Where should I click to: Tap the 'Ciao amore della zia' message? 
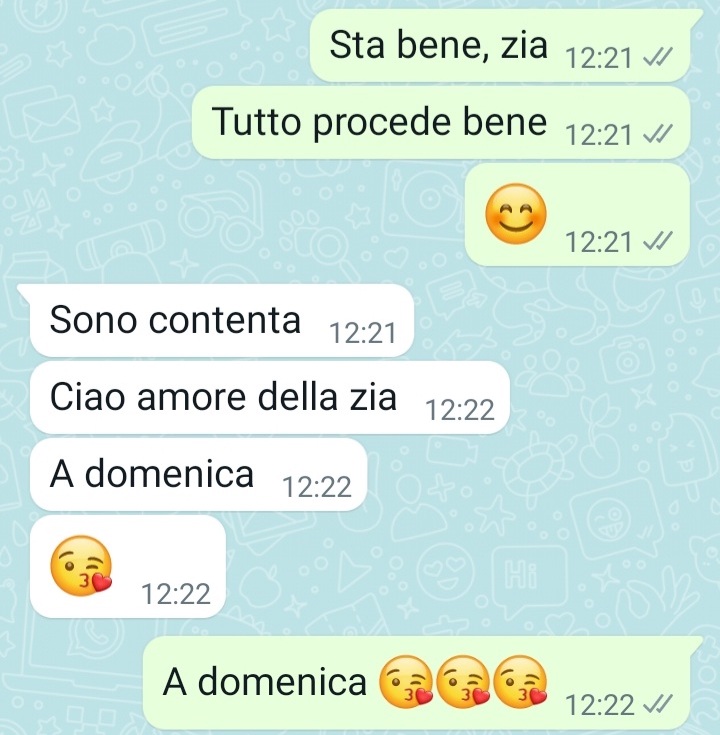[270, 398]
